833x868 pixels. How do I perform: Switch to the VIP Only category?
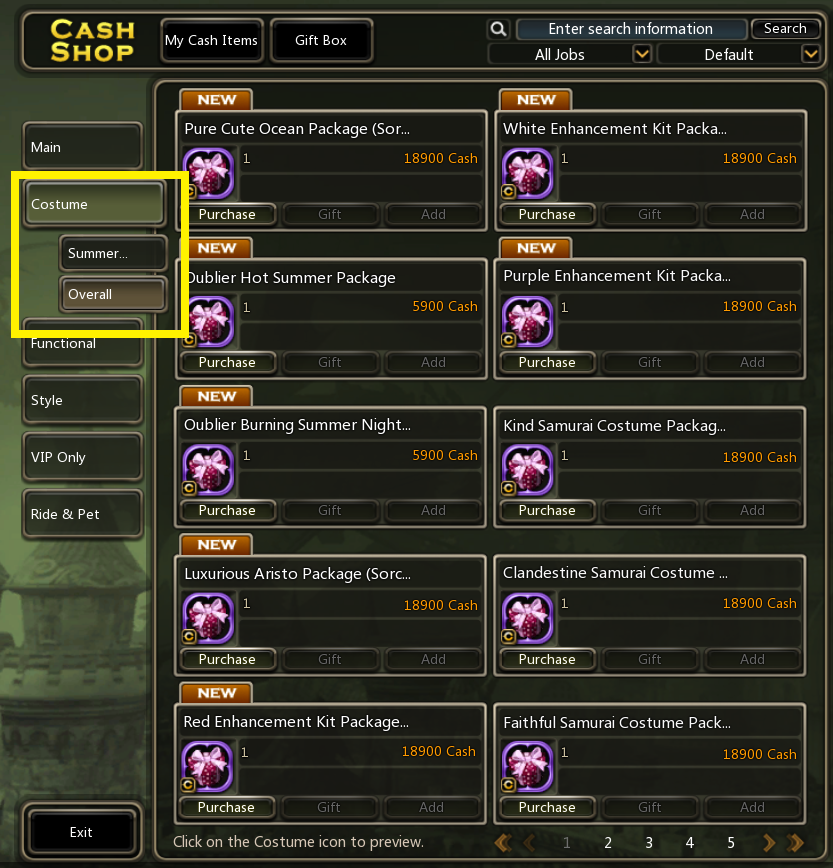(82, 457)
